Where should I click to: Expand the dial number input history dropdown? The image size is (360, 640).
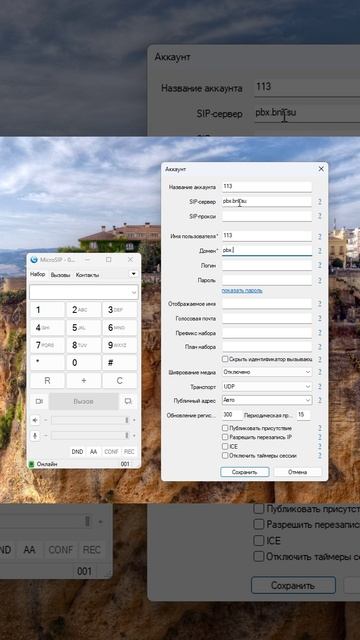pos(134,293)
